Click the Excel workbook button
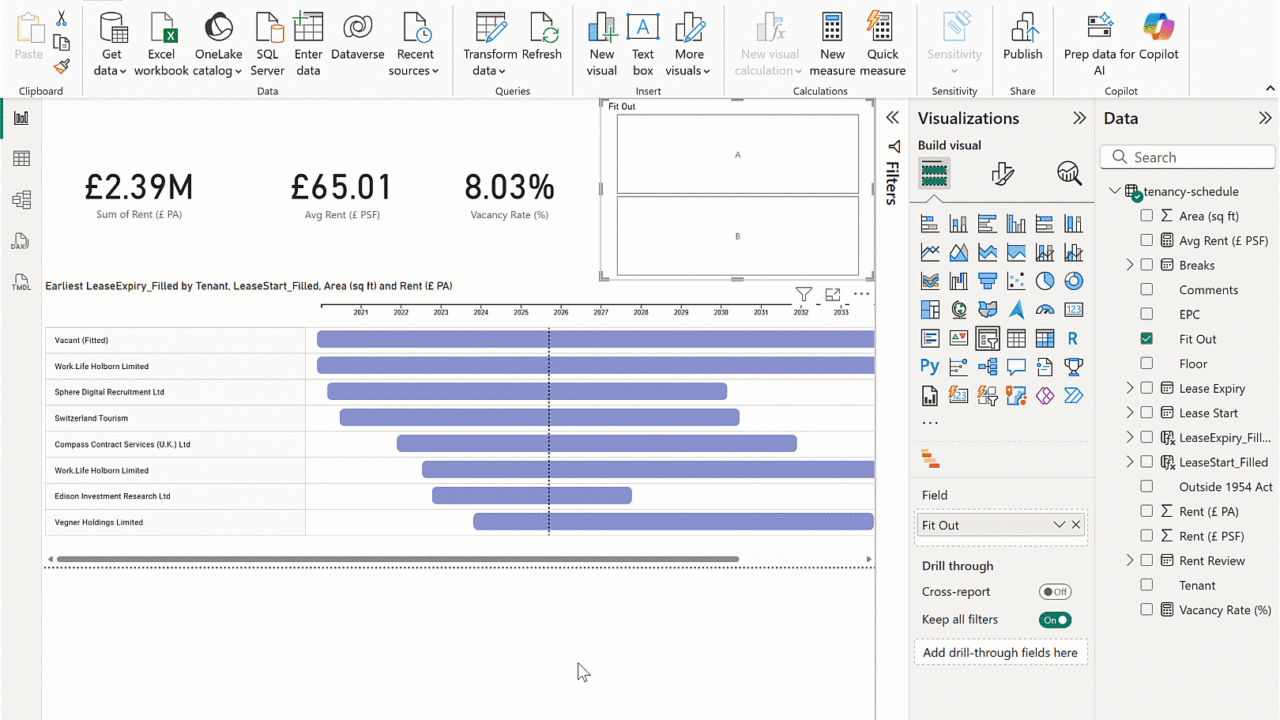 tap(161, 45)
